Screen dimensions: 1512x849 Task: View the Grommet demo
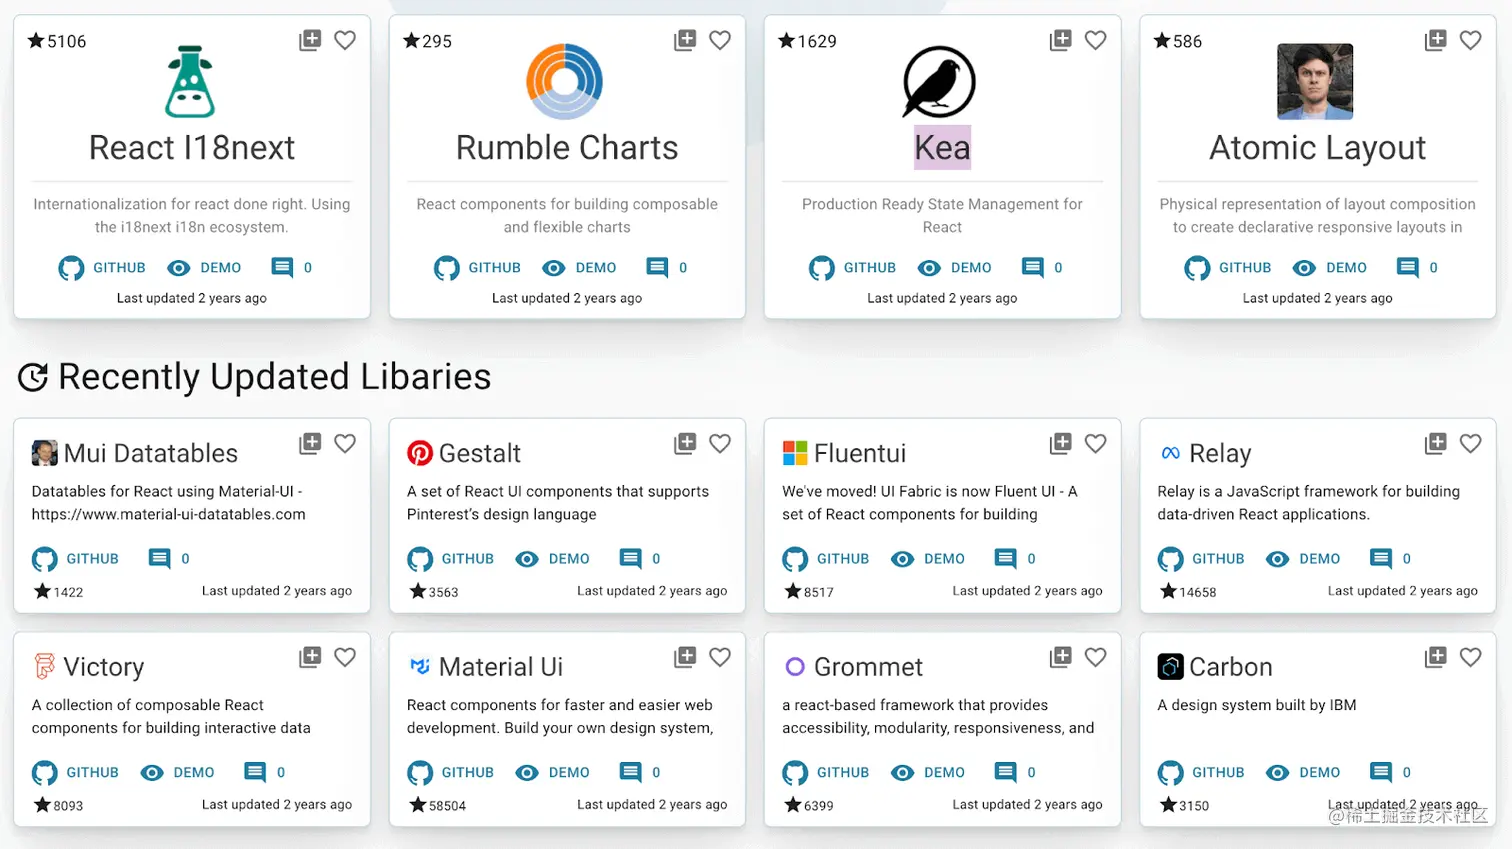tap(927, 773)
